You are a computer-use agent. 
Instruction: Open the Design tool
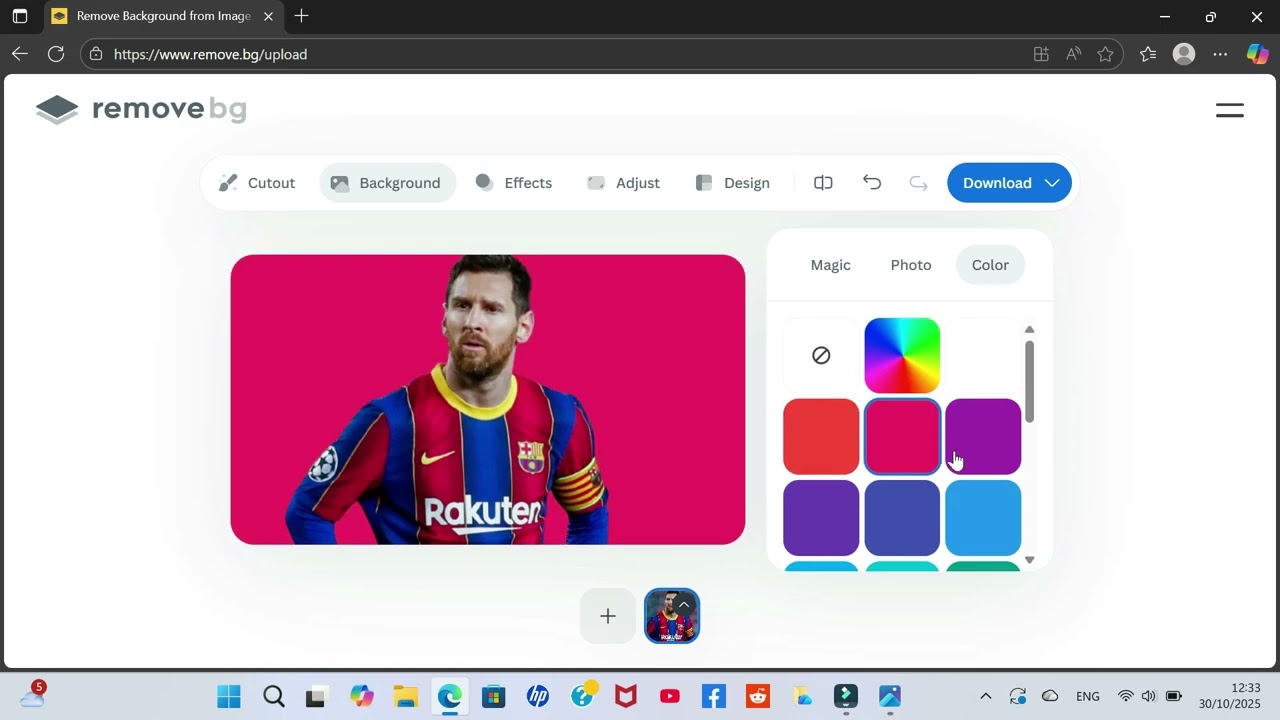point(733,183)
